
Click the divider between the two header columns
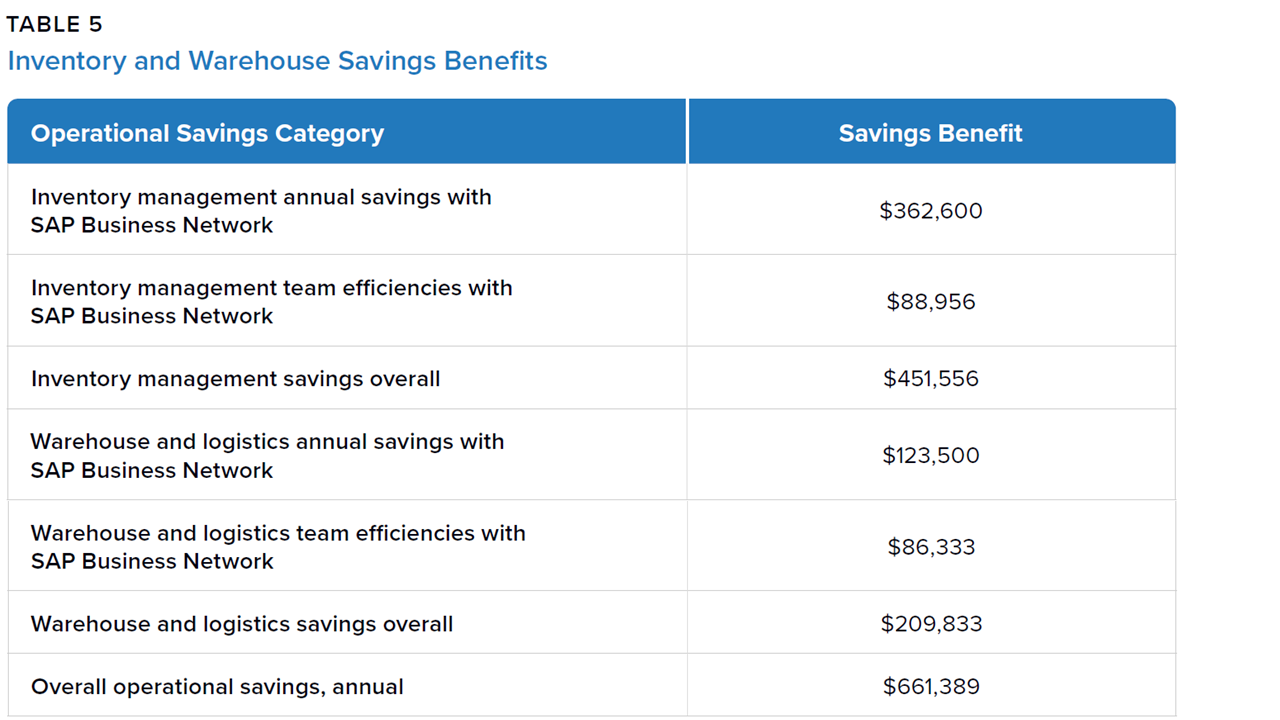(687, 131)
